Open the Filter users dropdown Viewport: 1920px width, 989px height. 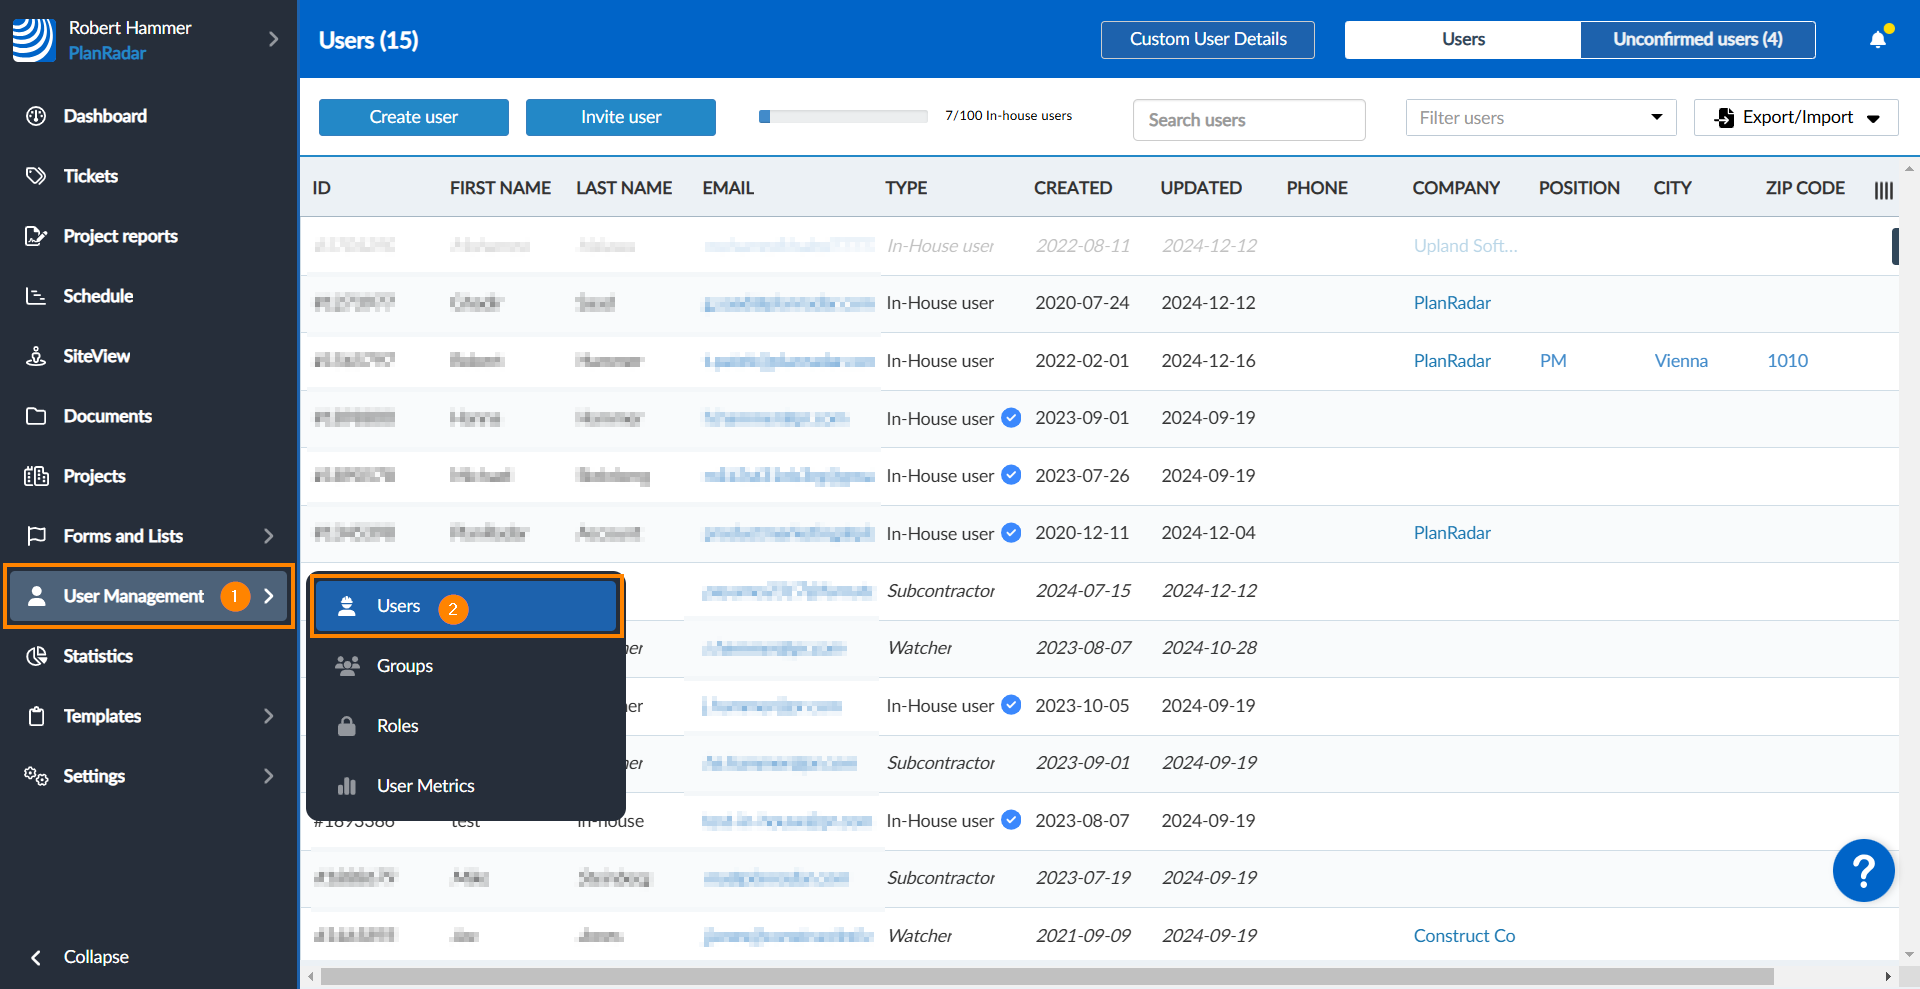(1540, 118)
